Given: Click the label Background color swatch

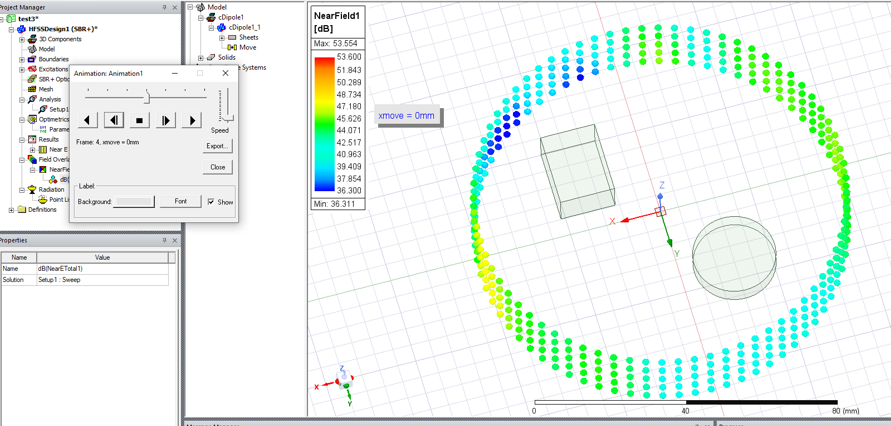Looking at the screenshot, I should tap(135, 201).
